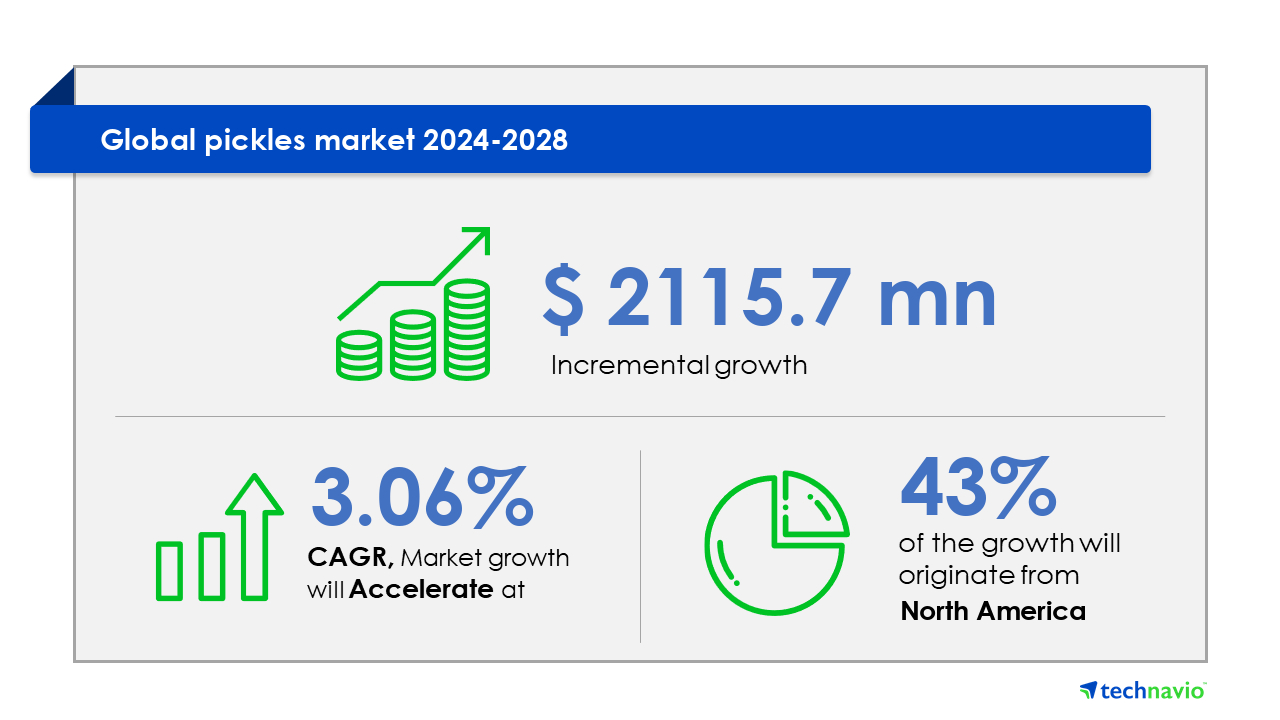
Task: Click the Global pickles market 2024-2028 title
Action: (x=334, y=140)
